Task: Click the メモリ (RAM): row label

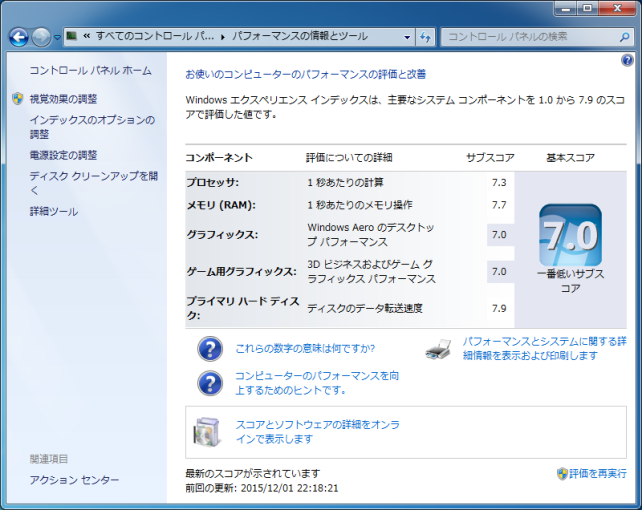Action: 221,205
